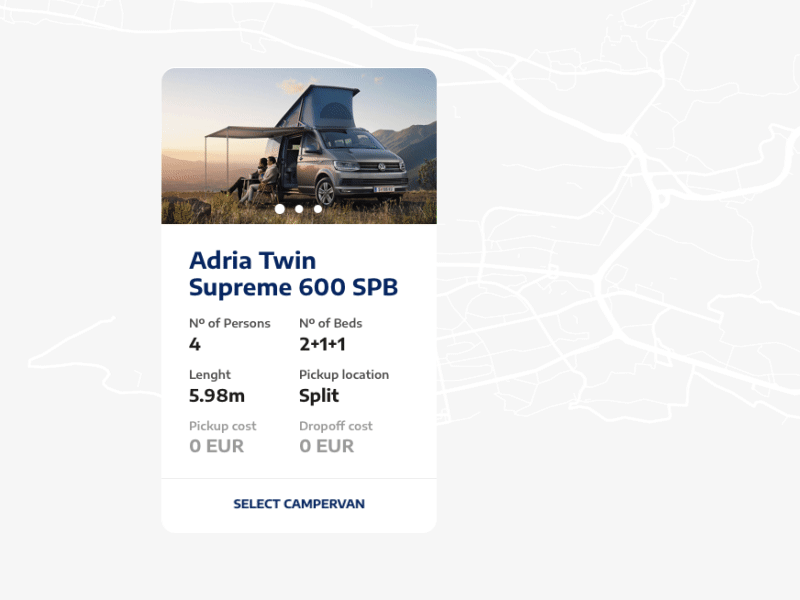Click the Adria Twin Supreme 600 SPB title
The height and width of the screenshot is (600, 800).
click(293, 274)
